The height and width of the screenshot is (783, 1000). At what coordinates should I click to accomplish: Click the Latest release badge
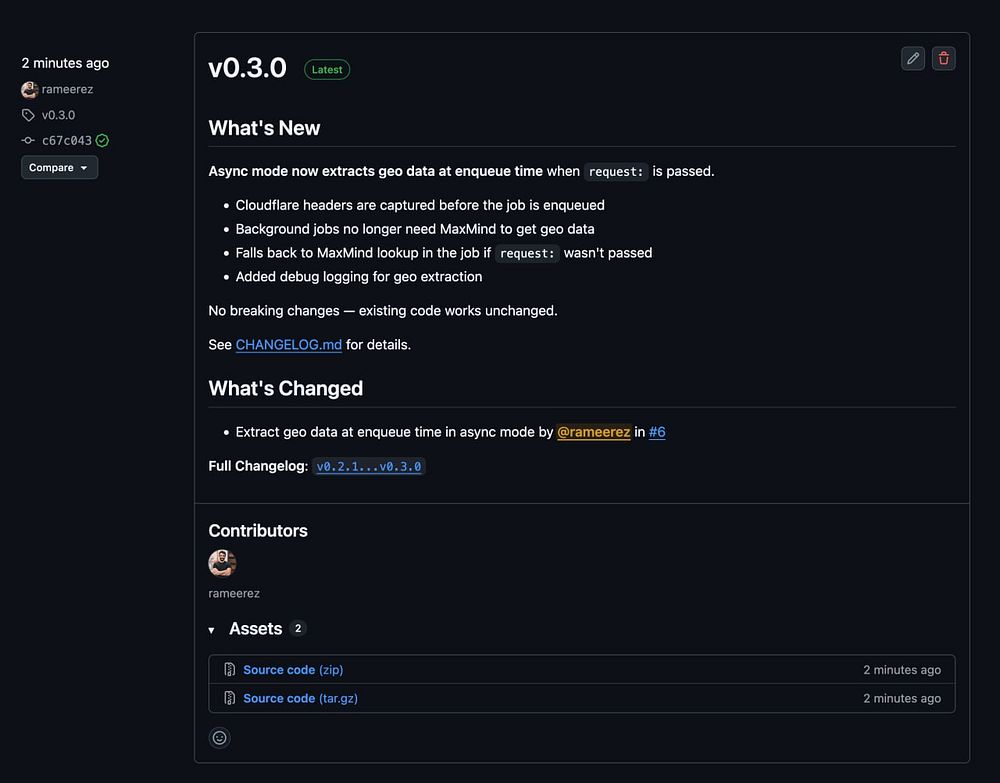327,70
